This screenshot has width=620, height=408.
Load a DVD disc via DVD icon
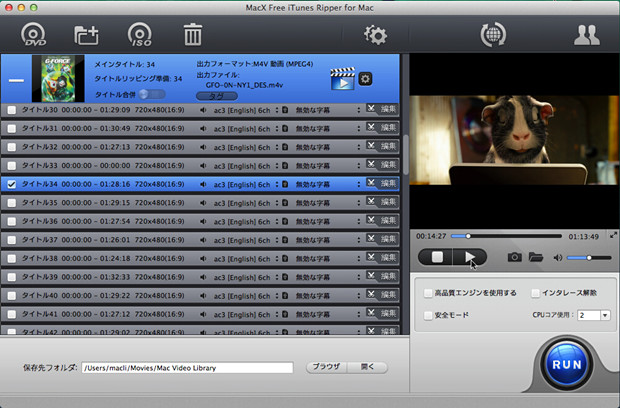point(33,35)
